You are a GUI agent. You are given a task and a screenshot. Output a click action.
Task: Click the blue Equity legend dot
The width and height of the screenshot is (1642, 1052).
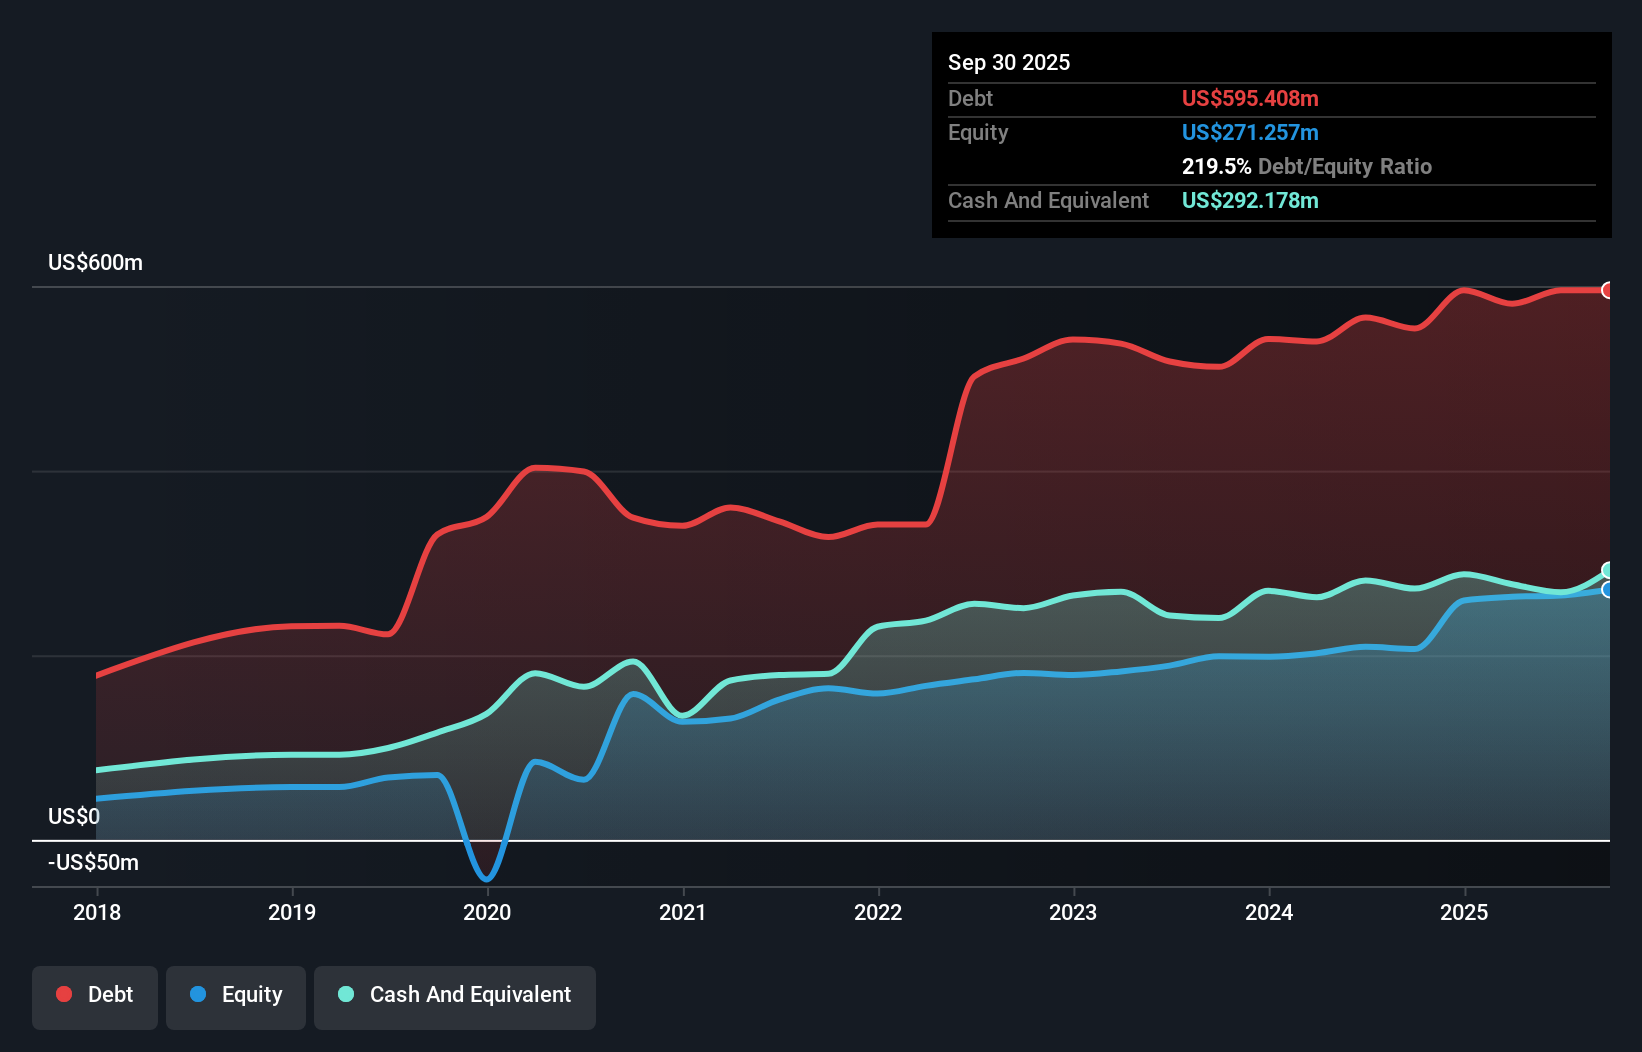196,993
